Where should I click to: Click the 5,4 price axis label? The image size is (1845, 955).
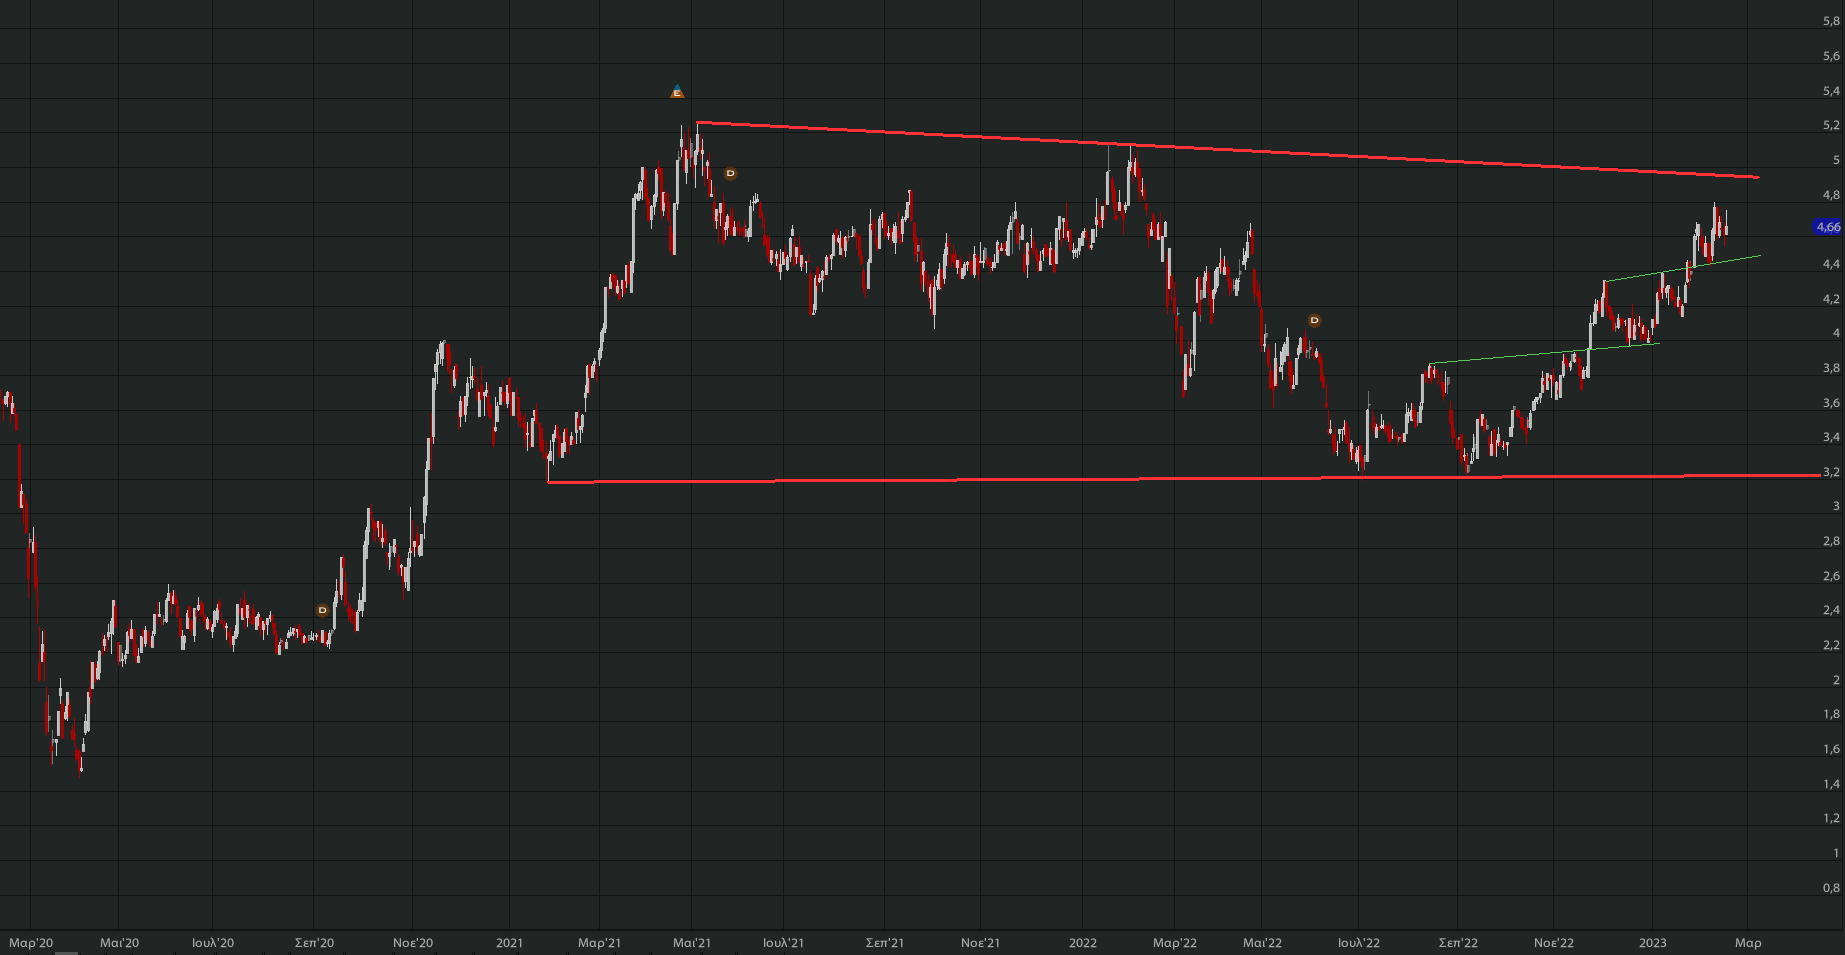tap(1831, 91)
